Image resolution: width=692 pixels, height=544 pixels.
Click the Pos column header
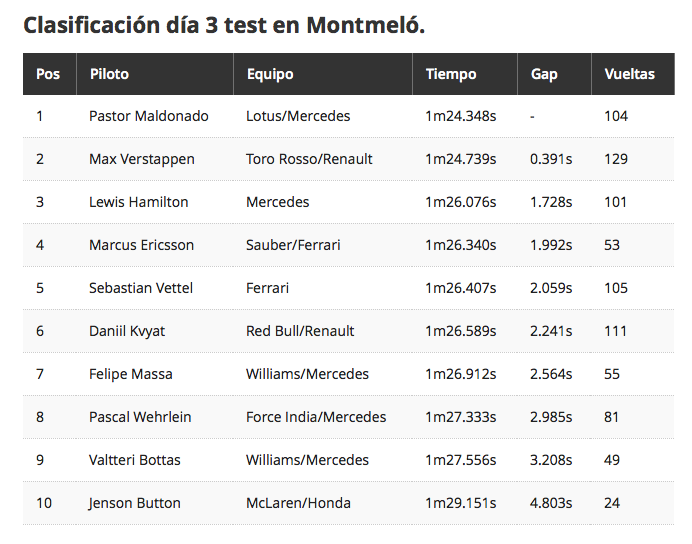(x=49, y=74)
